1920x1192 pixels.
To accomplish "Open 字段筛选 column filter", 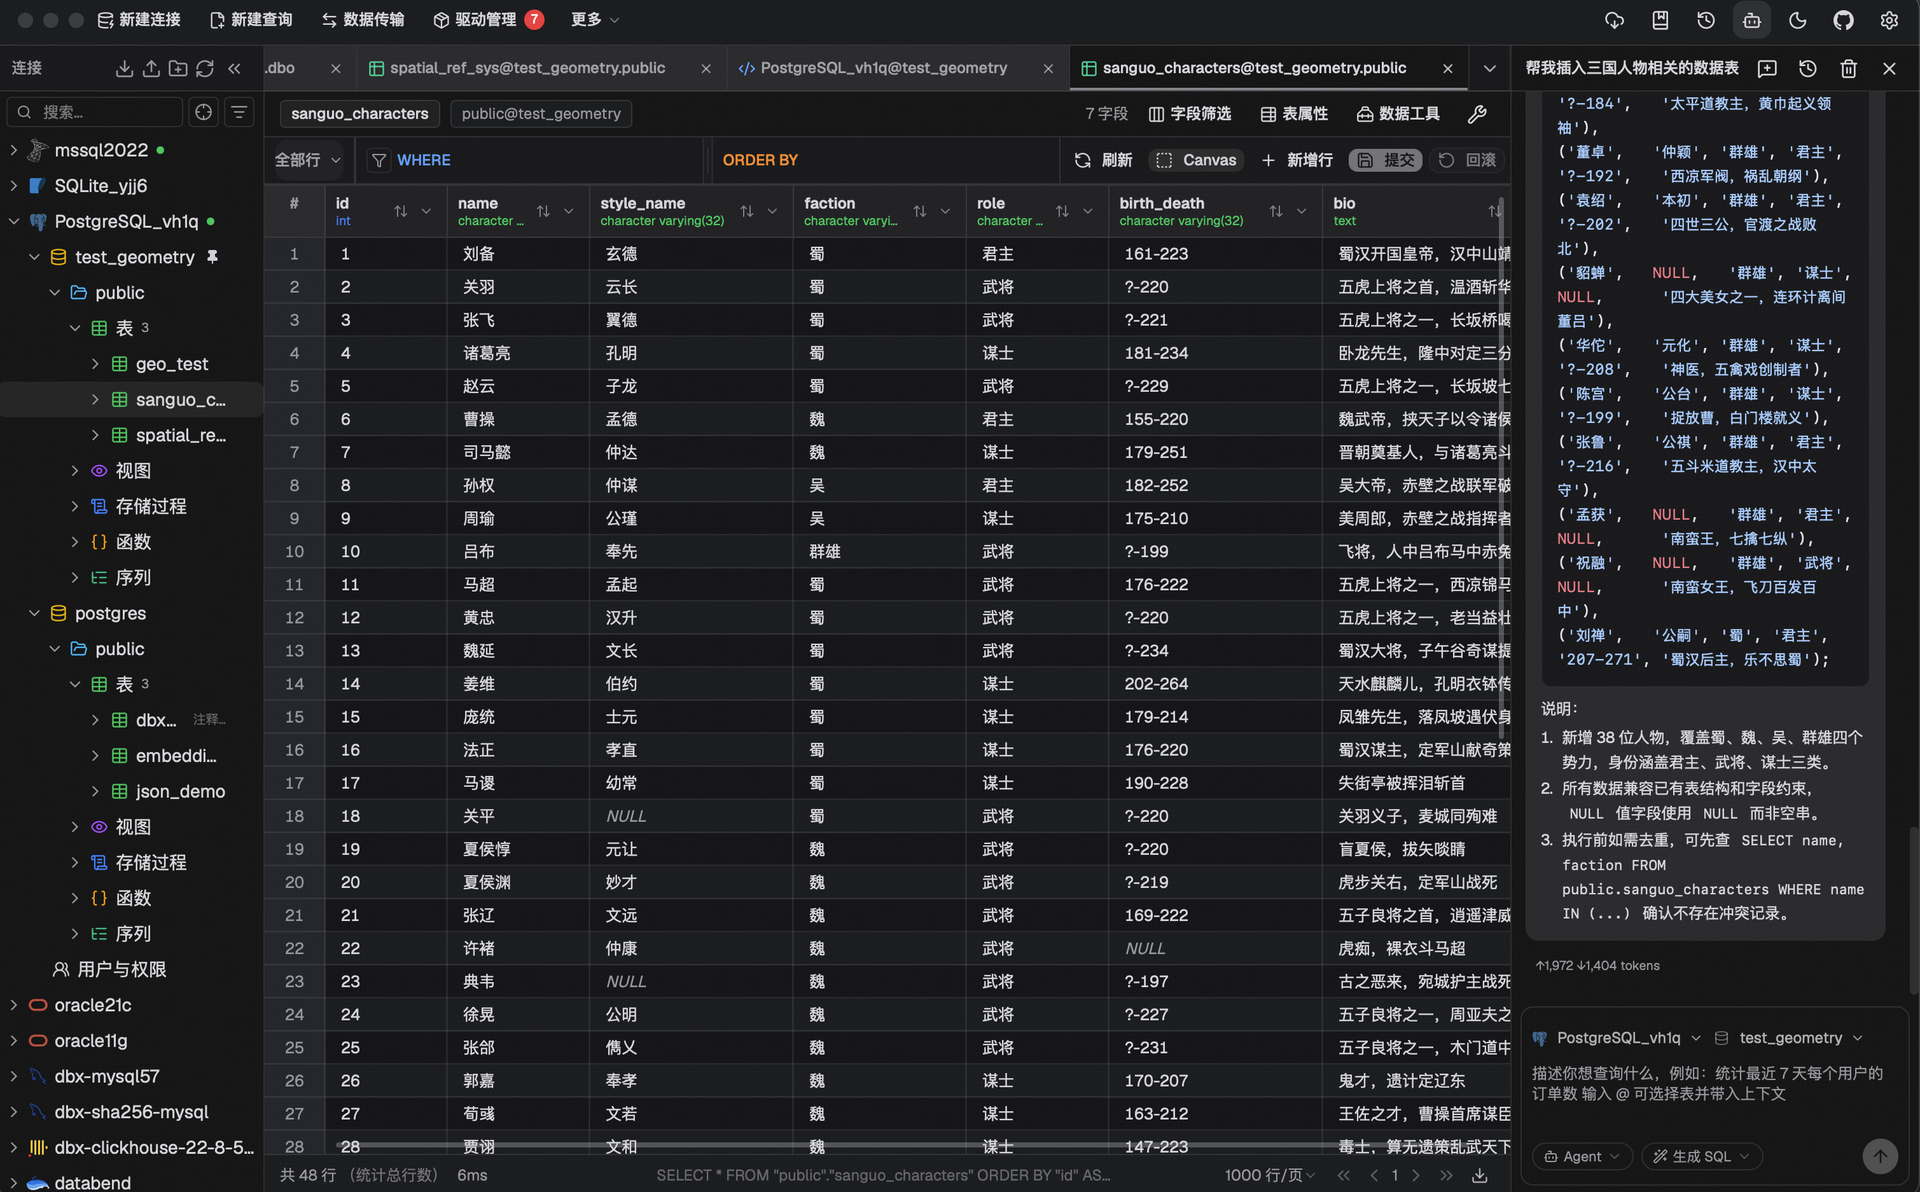I will (x=1190, y=114).
